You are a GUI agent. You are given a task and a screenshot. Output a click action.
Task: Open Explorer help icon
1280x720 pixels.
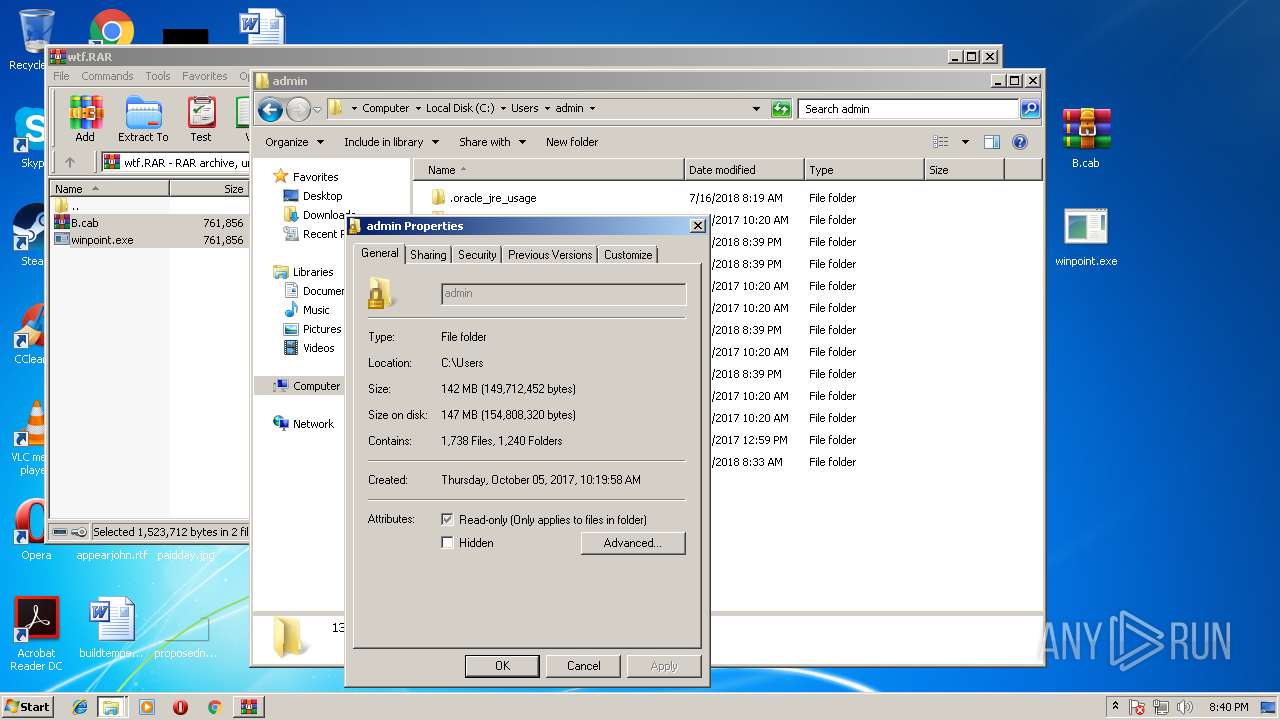coord(1020,142)
